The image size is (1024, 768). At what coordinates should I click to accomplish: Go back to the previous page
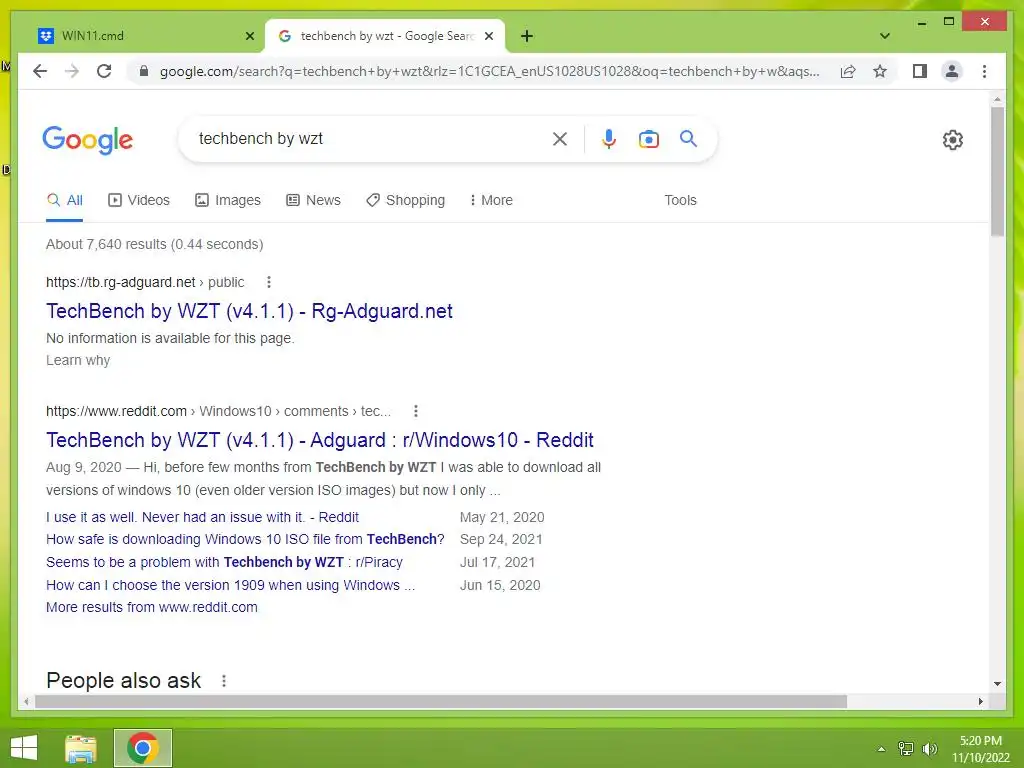tap(40, 71)
